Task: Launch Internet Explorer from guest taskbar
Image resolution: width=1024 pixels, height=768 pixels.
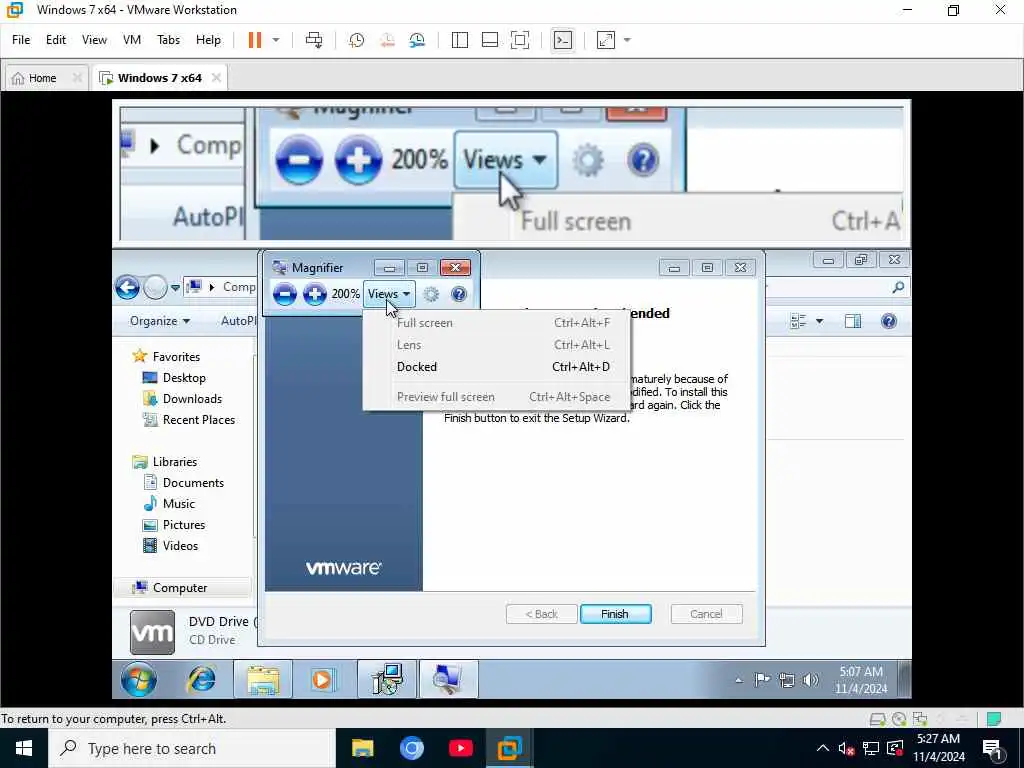Action: pyautogui.click(x=201, y=679)
